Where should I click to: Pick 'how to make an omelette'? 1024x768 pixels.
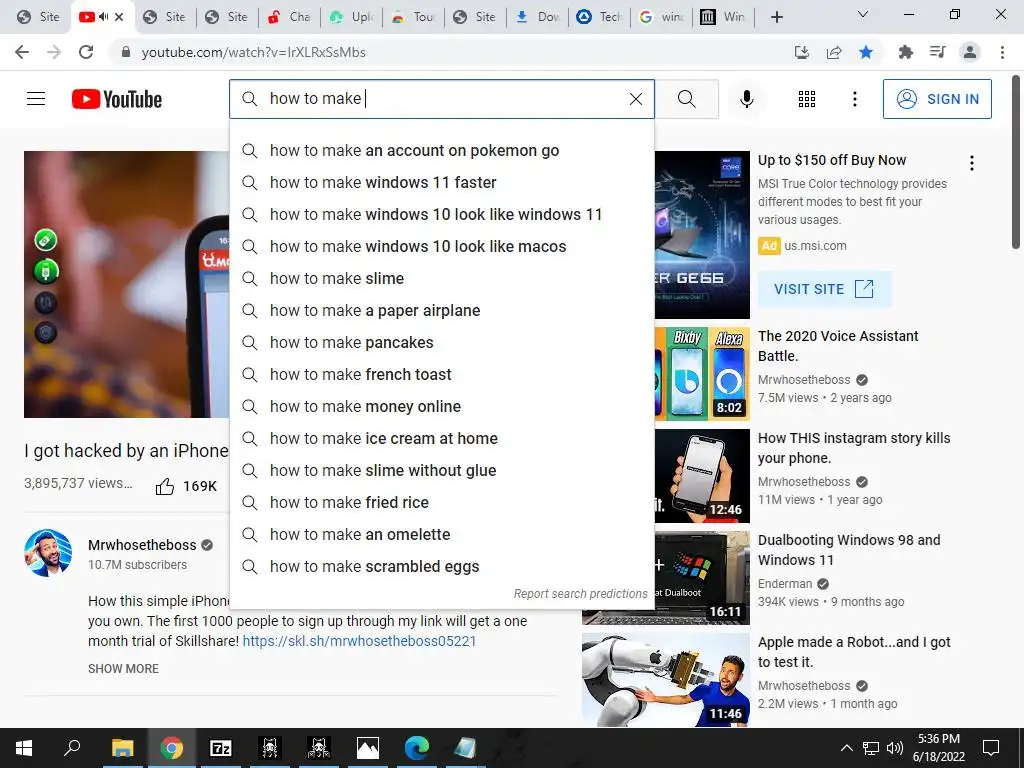pos(441,534)
